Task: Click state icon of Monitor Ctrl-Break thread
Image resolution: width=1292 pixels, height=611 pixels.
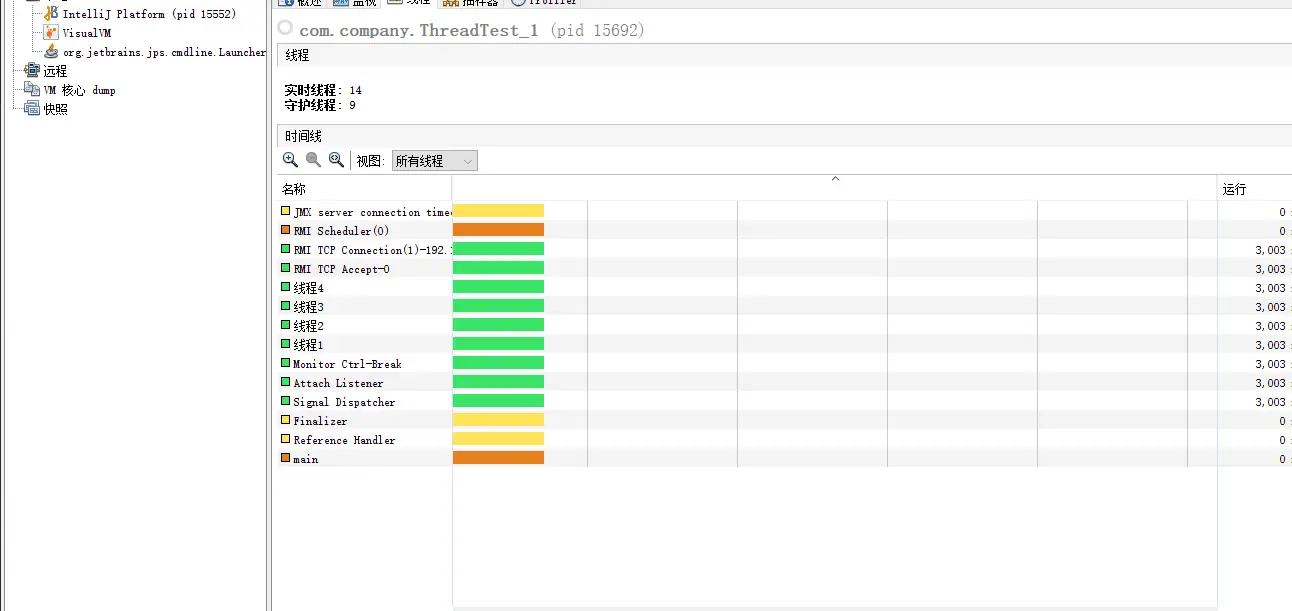Action: click(x=286, y=363)
